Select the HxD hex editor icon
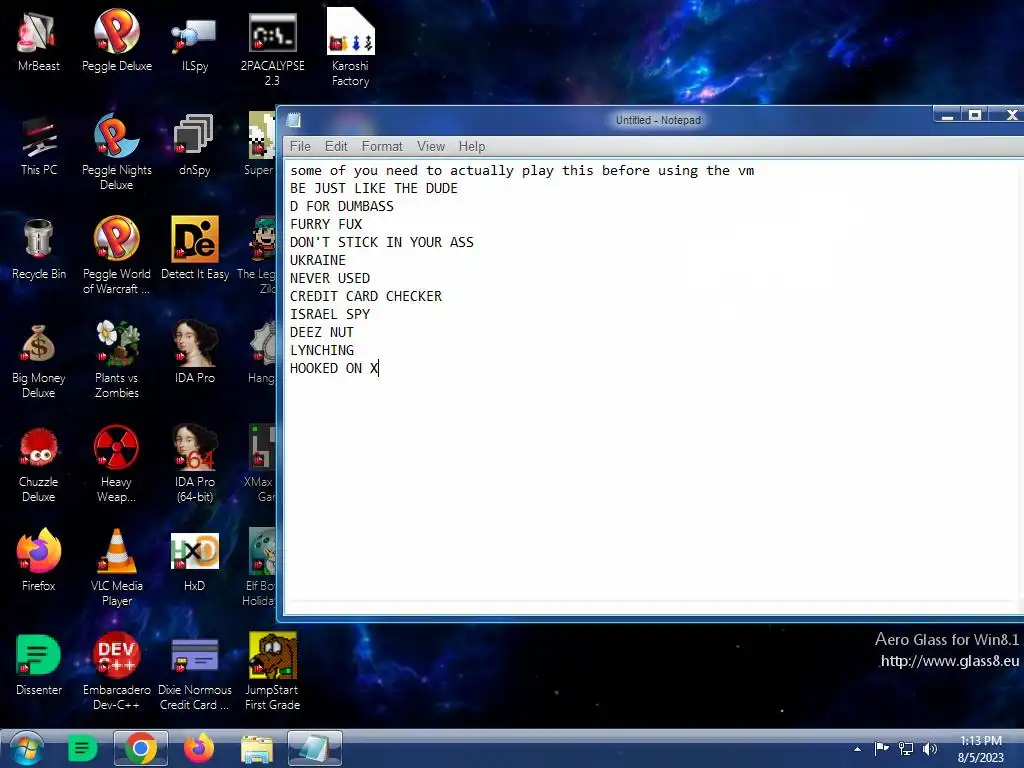The width and height of the screenshot is (1024, 768). 195,560
